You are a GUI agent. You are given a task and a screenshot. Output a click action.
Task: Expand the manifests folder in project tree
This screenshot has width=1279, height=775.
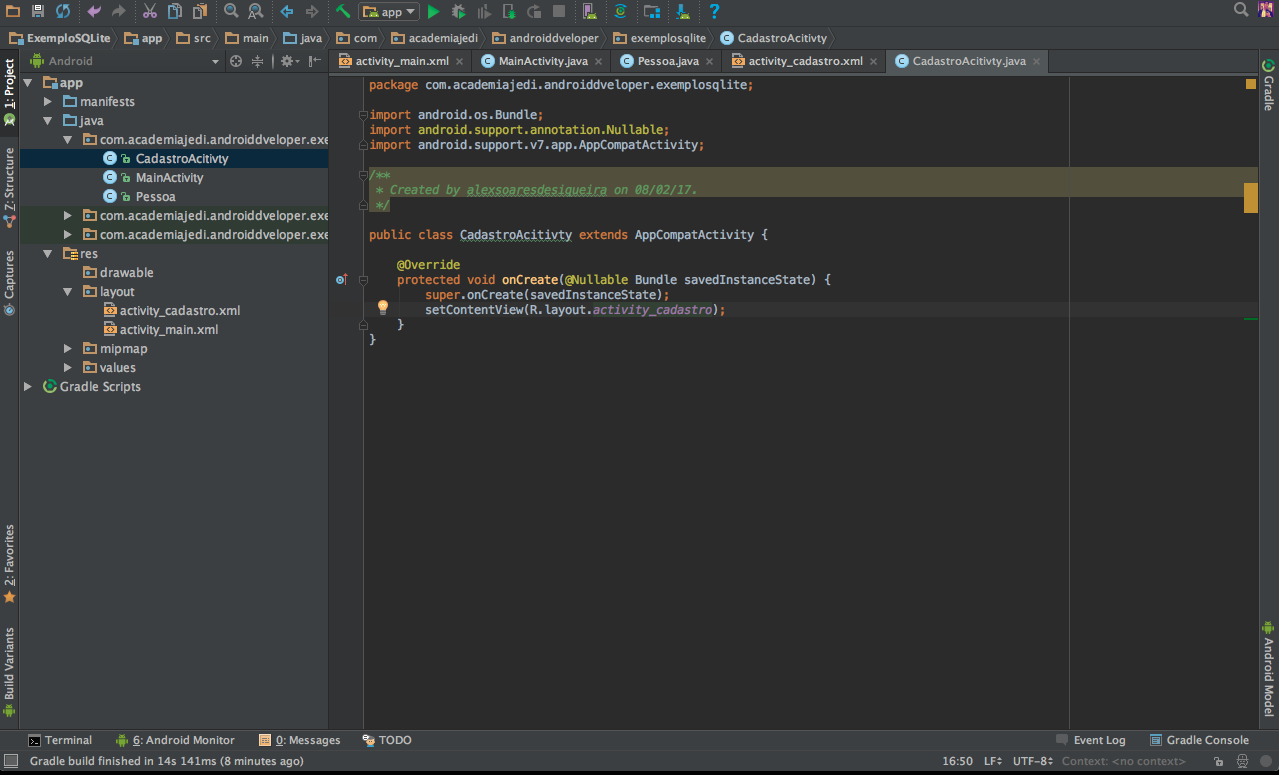pos(48,102)
